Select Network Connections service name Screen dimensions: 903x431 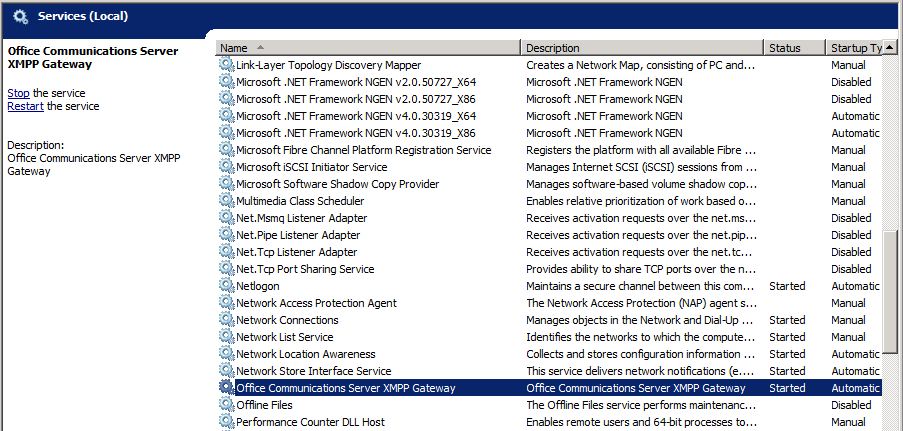click(x=287, y=320)
